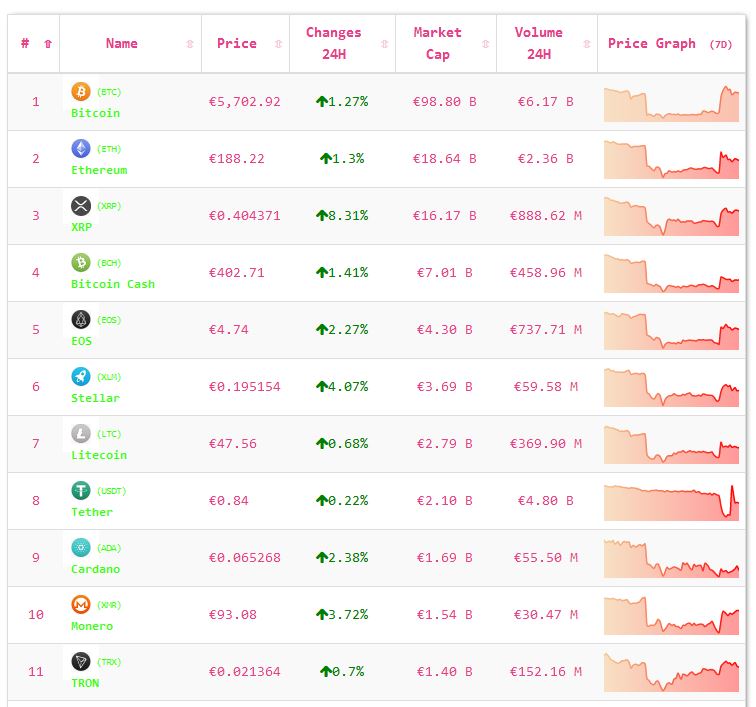This screenshot has height=707, width=756.
Task: Sort by Changes 24H header
Action: point(333,44)
